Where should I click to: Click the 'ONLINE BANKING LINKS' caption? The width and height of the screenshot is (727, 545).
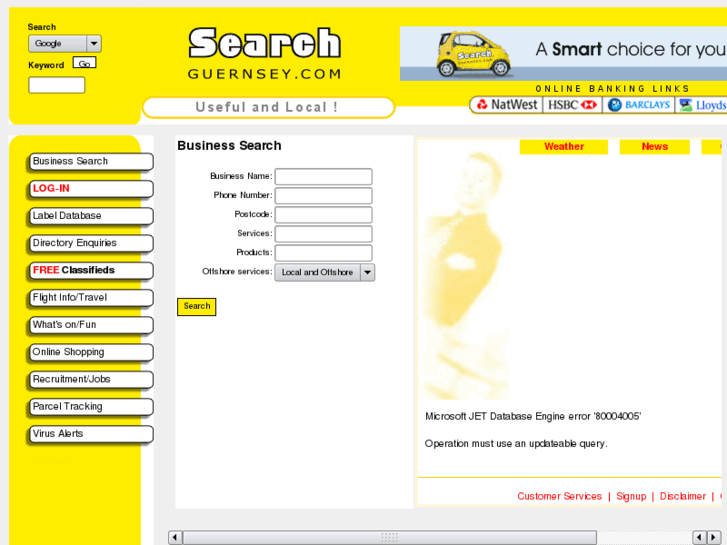click(x=612, y=89)
